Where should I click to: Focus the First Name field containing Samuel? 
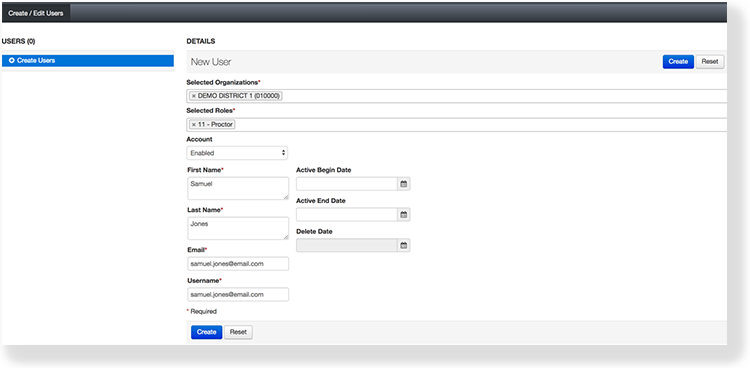tap(238, 188)
